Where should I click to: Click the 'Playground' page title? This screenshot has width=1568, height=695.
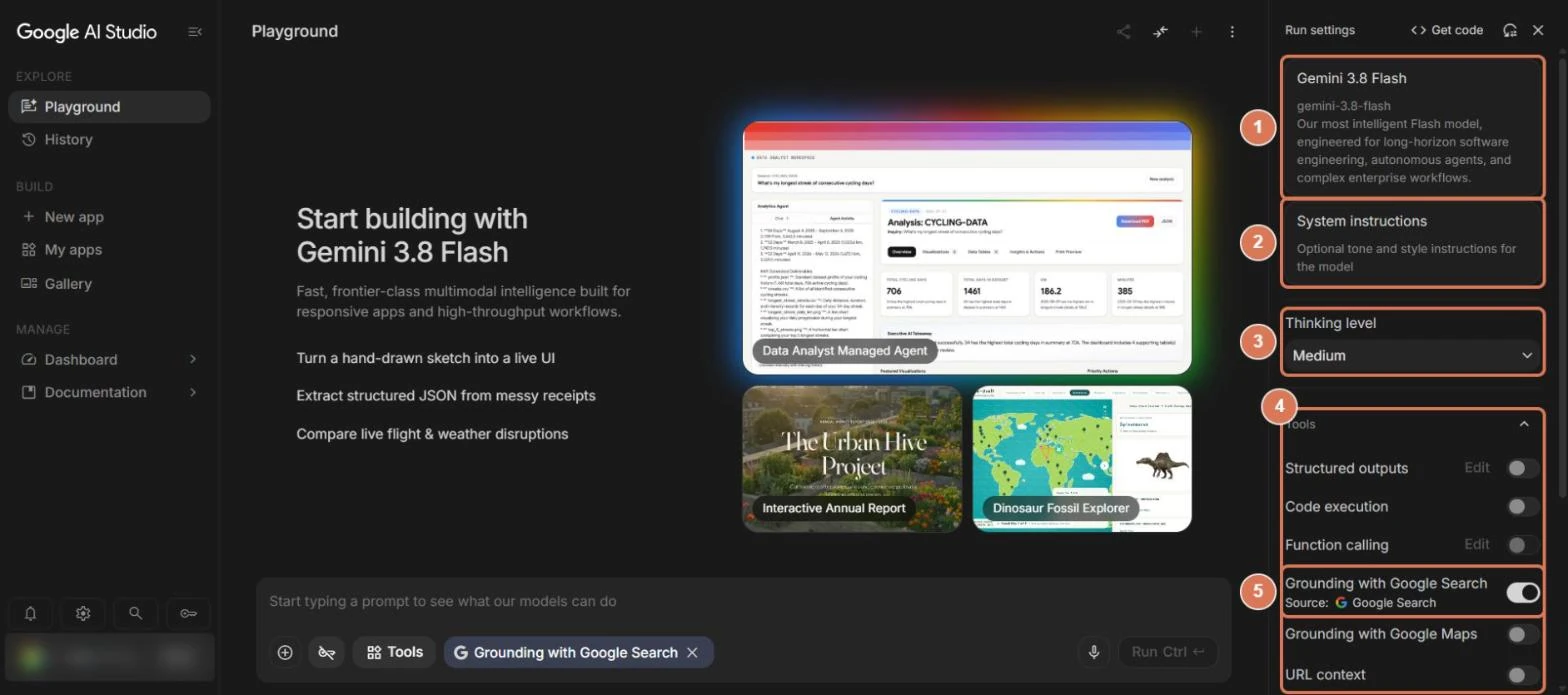(x=295, y=31)
